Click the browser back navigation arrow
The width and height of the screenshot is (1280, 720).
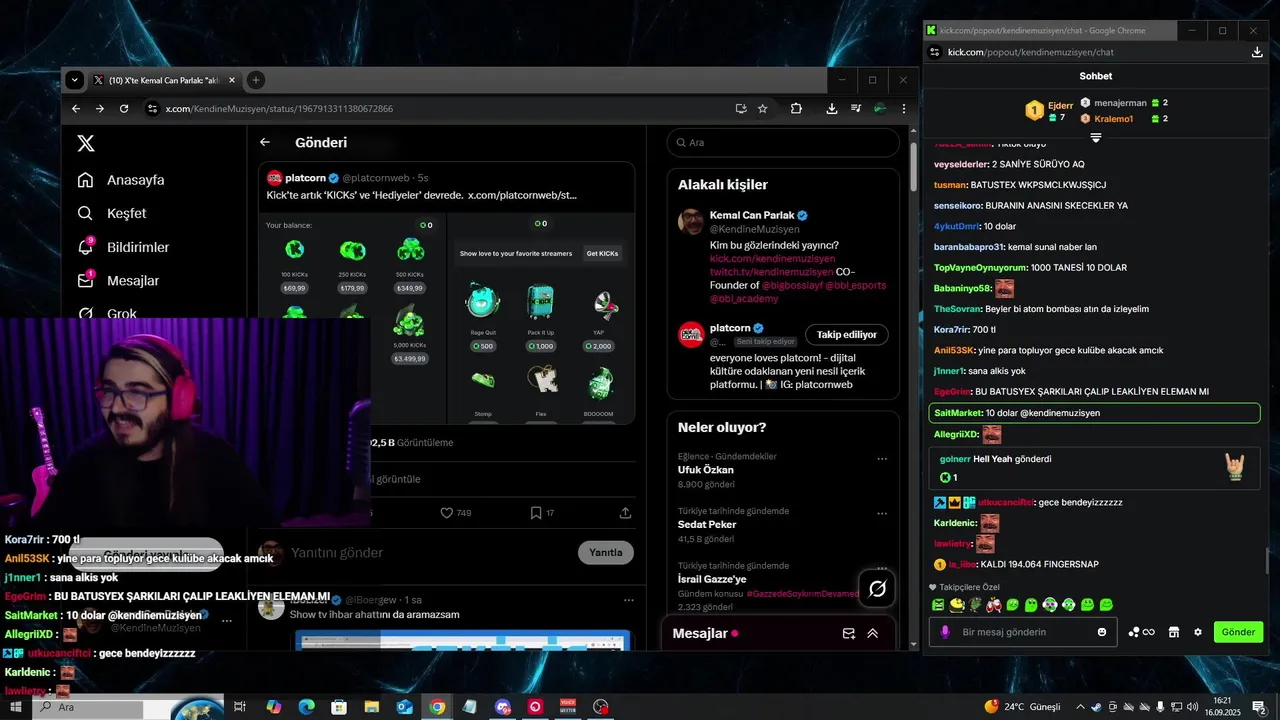76,108
